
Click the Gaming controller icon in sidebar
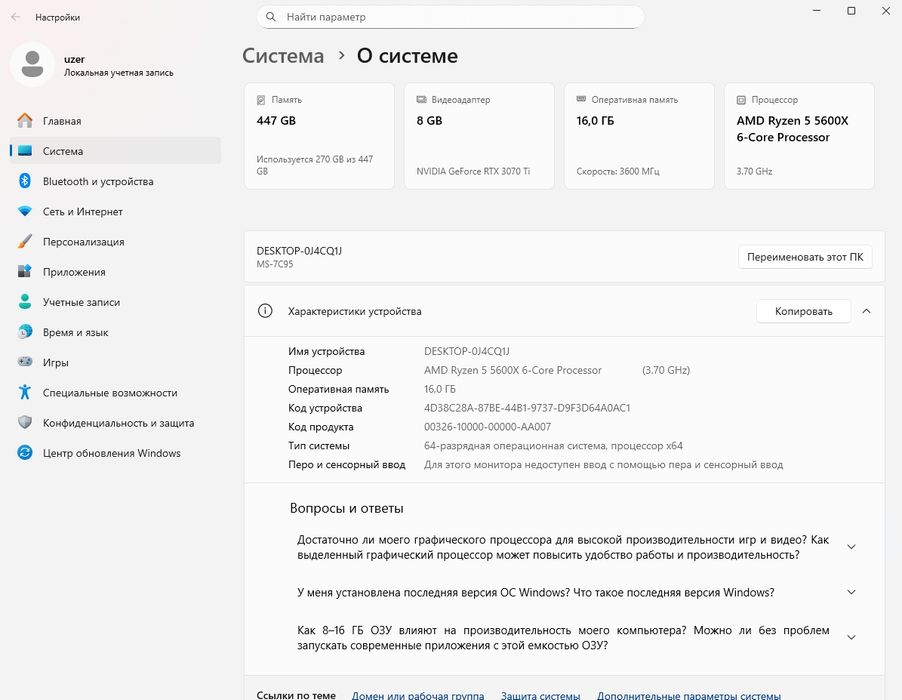pos(25,362)
